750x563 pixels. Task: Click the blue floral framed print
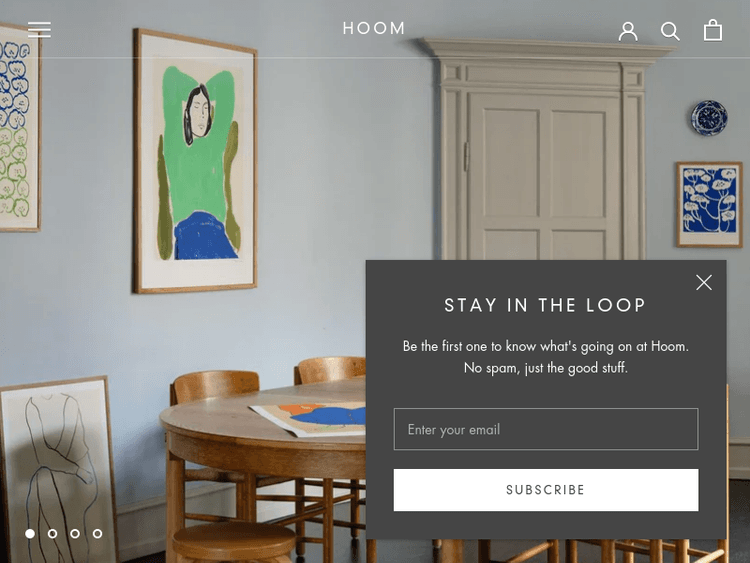click(x=709, y=204)
